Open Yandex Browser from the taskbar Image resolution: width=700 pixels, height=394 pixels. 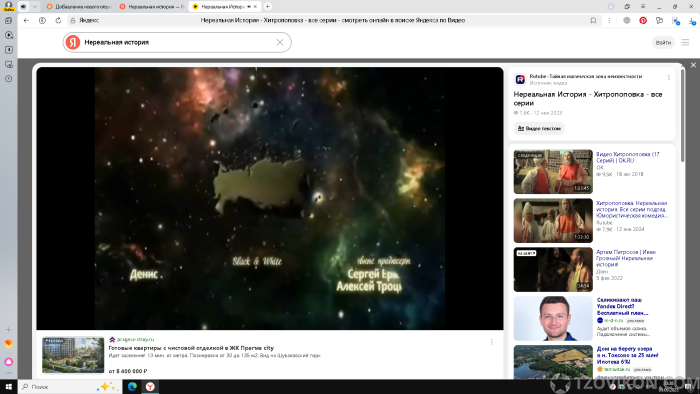[150, 387]
